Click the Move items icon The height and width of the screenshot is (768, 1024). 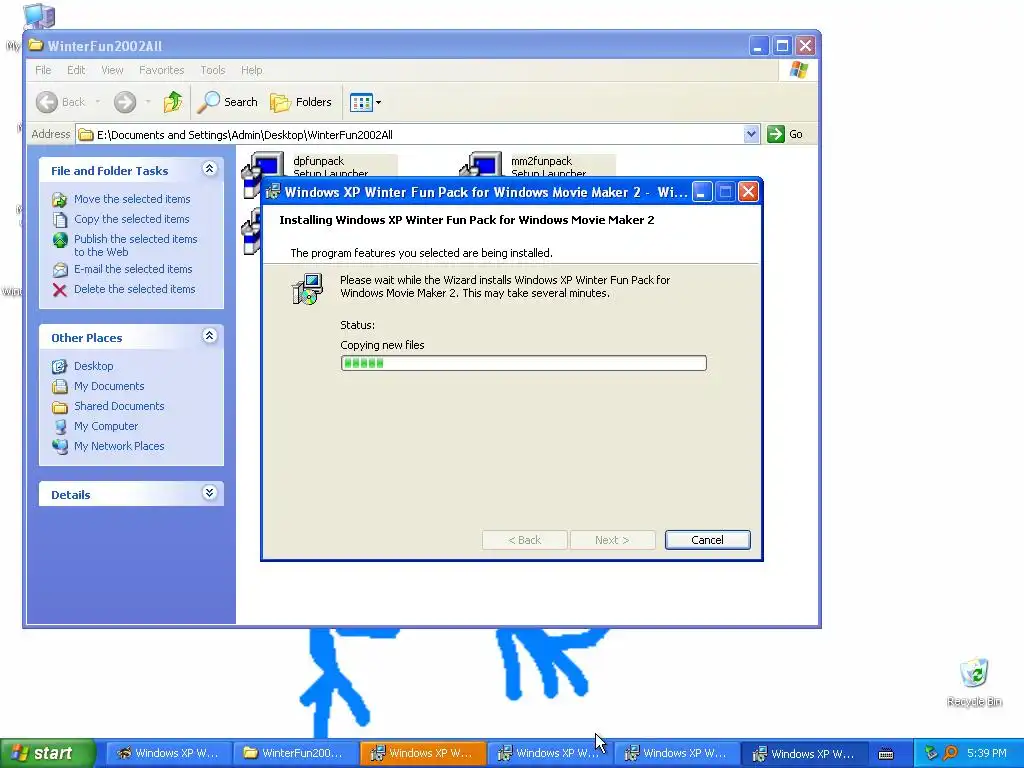59,199
